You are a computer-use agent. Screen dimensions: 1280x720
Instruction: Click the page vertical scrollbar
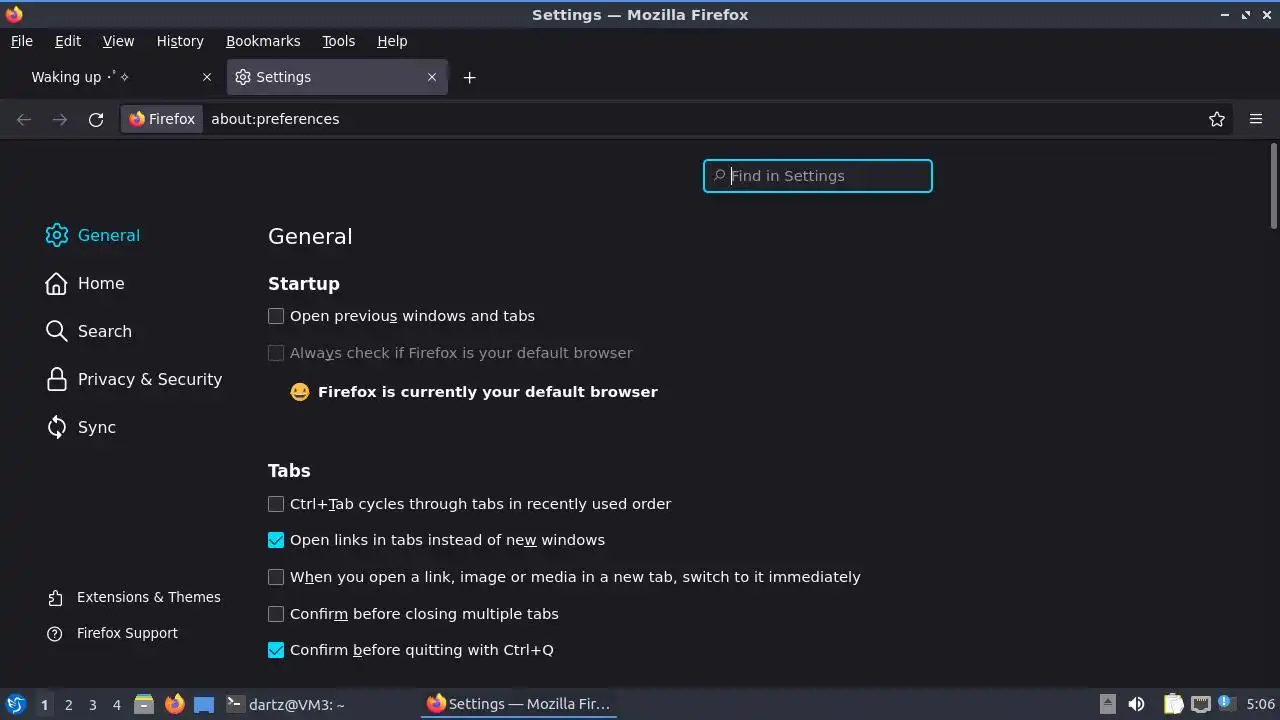[x=1274, y=186]
